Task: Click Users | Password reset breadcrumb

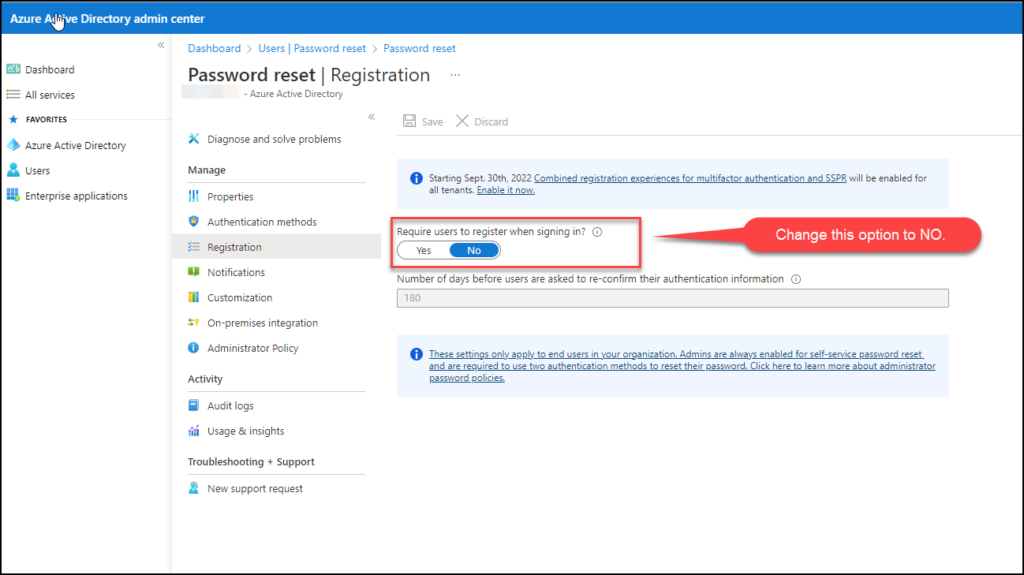Action: [312, 48]
